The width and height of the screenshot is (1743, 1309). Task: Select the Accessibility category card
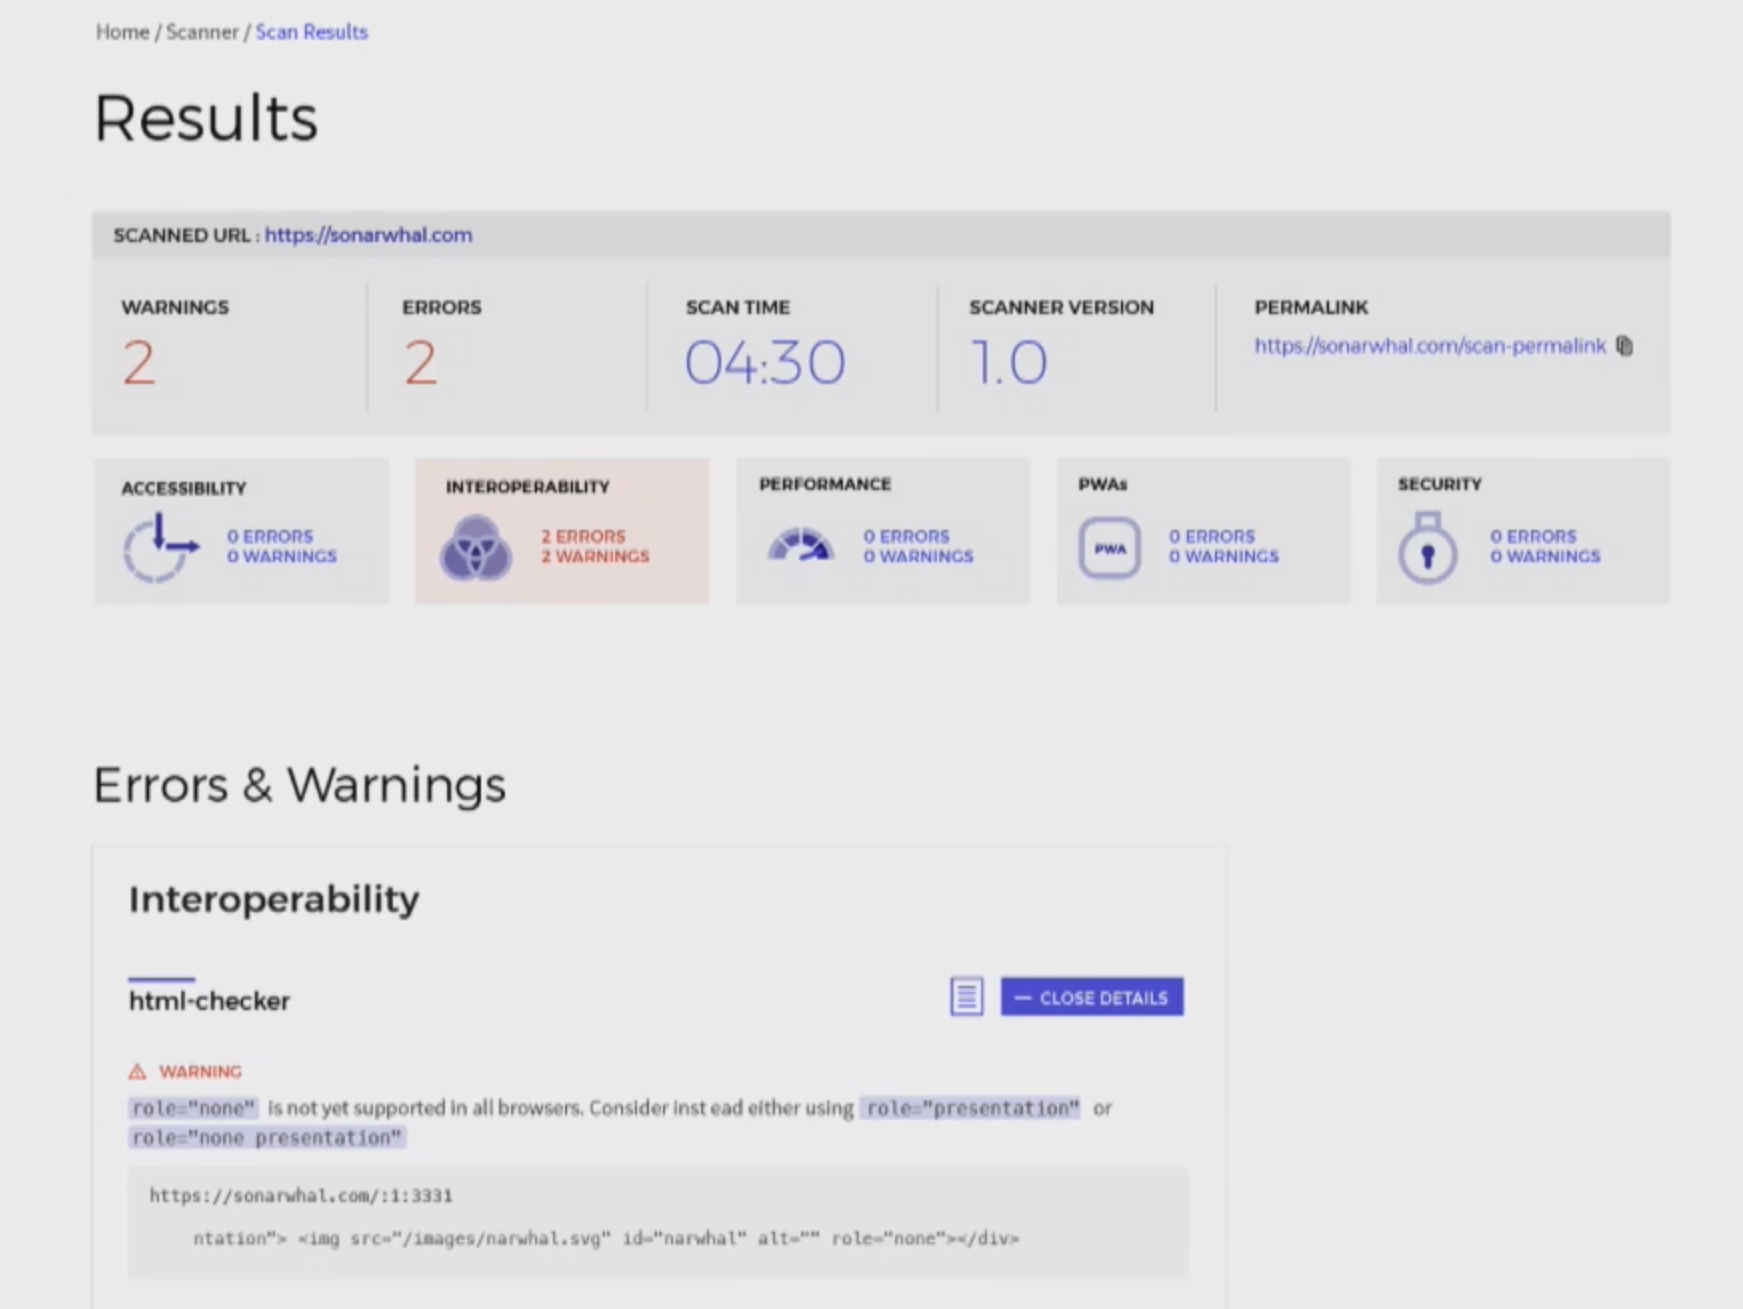242,531
